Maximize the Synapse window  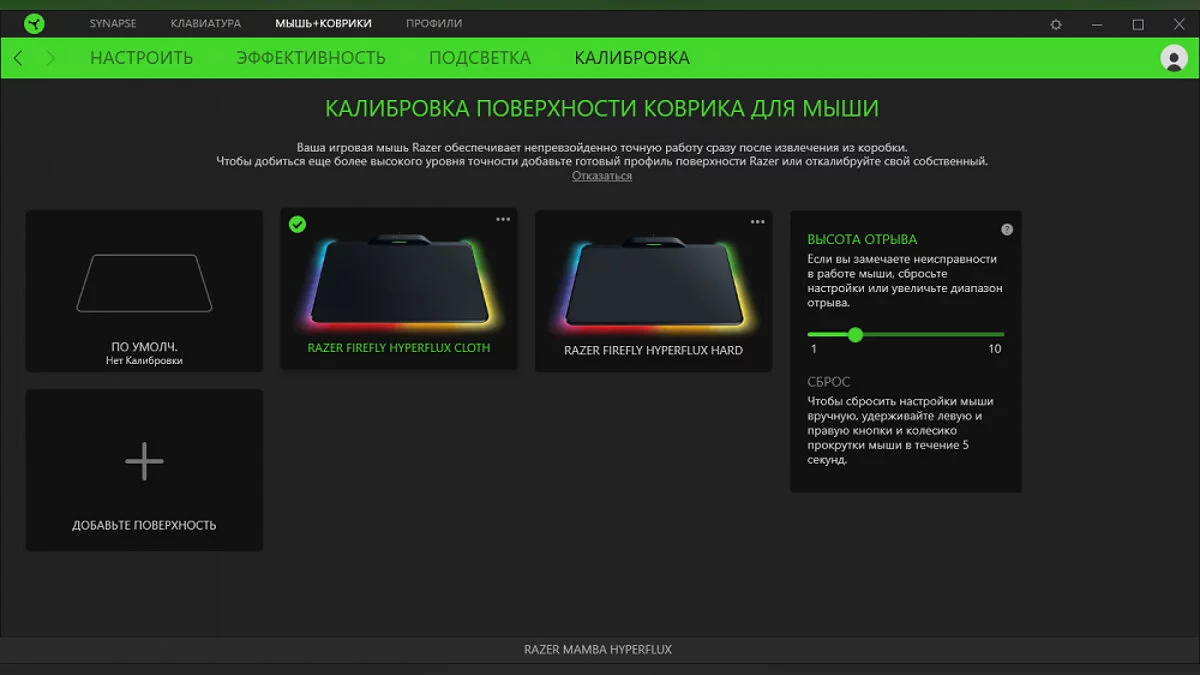(1138, 24)
